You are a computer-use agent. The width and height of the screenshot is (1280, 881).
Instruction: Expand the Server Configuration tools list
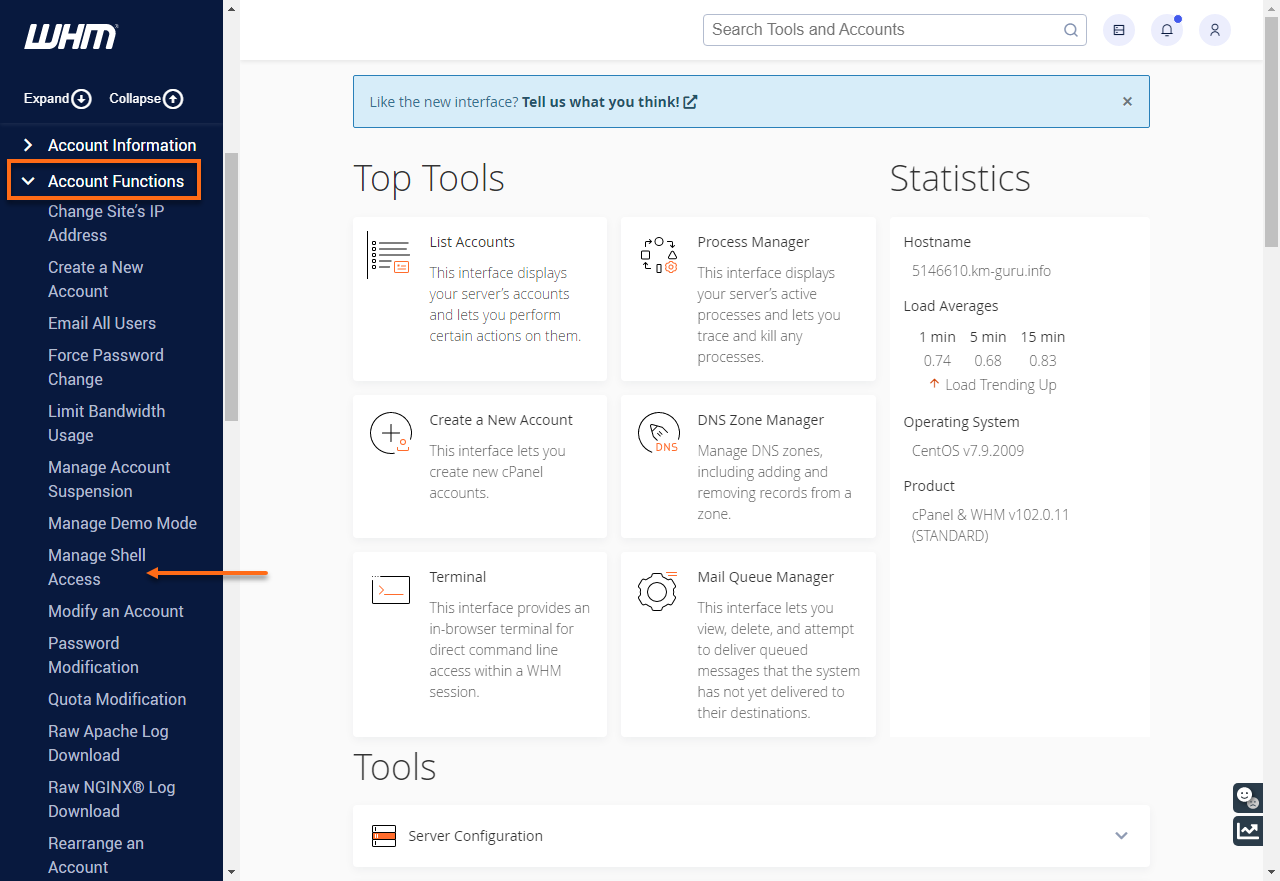1121,835
